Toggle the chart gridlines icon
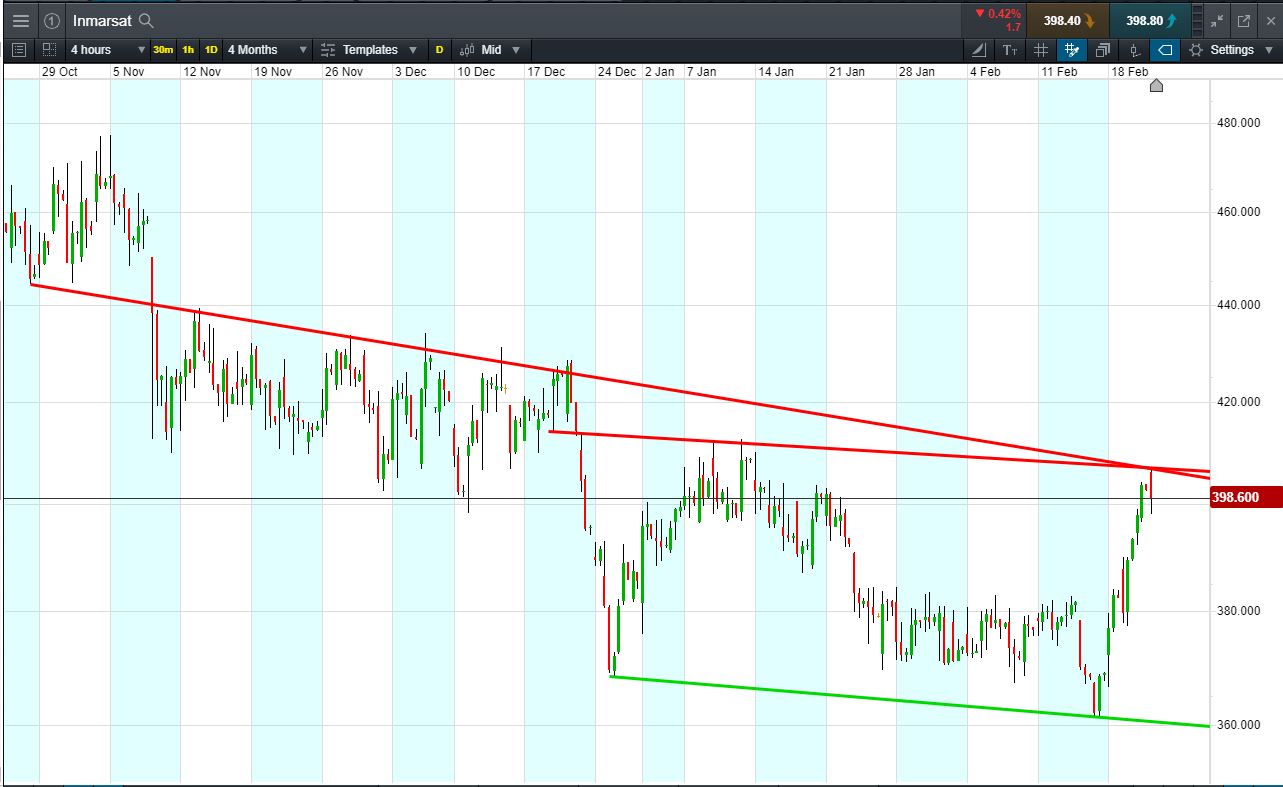1283x787 pixels. pos(1041,49)
